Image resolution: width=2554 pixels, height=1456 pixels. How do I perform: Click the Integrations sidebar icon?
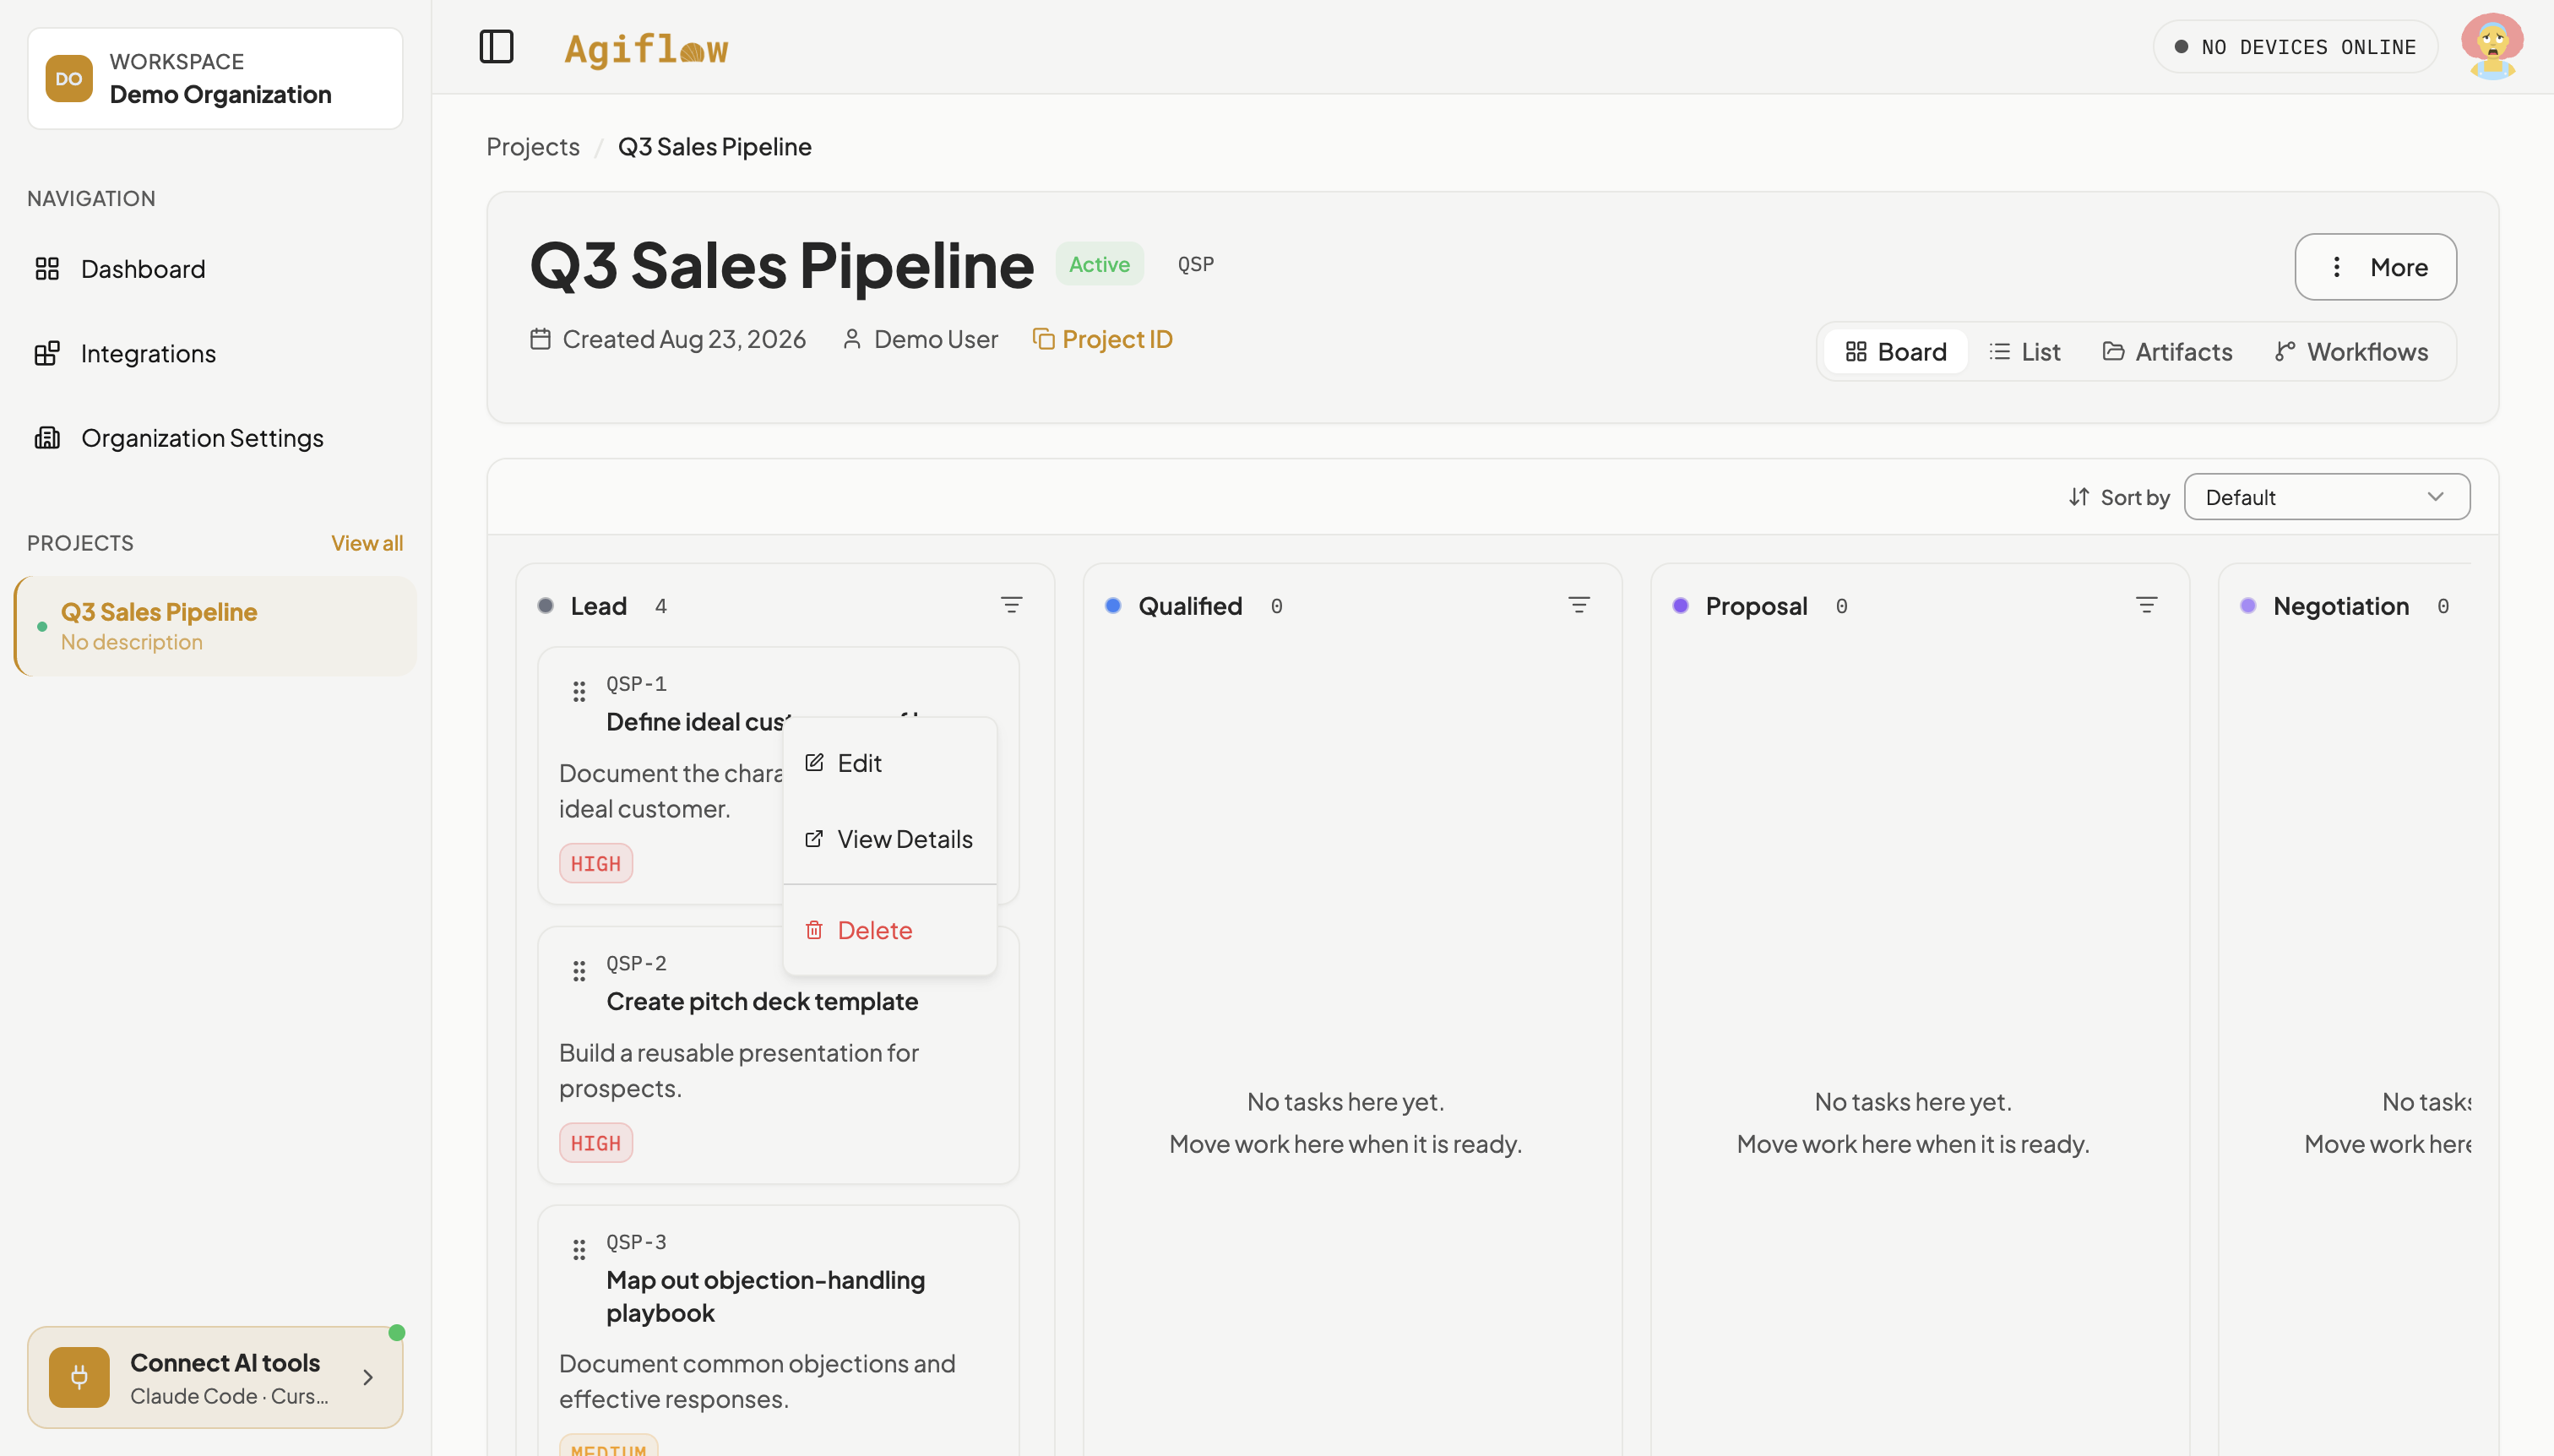pos(47,353)
